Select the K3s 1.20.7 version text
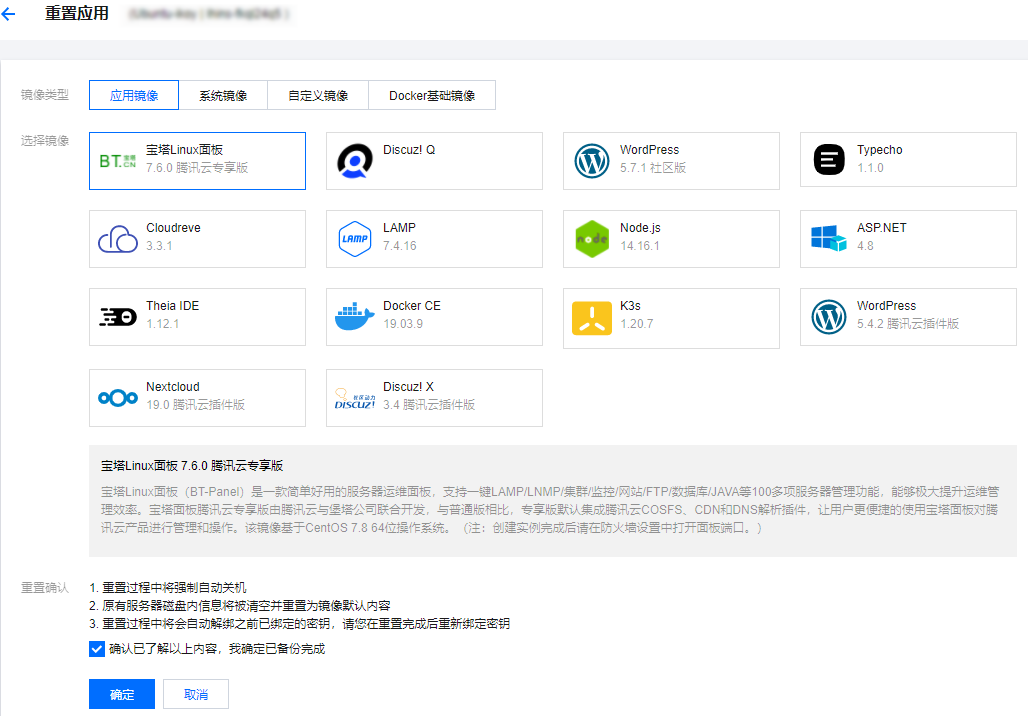 click(x=637, y=324)
